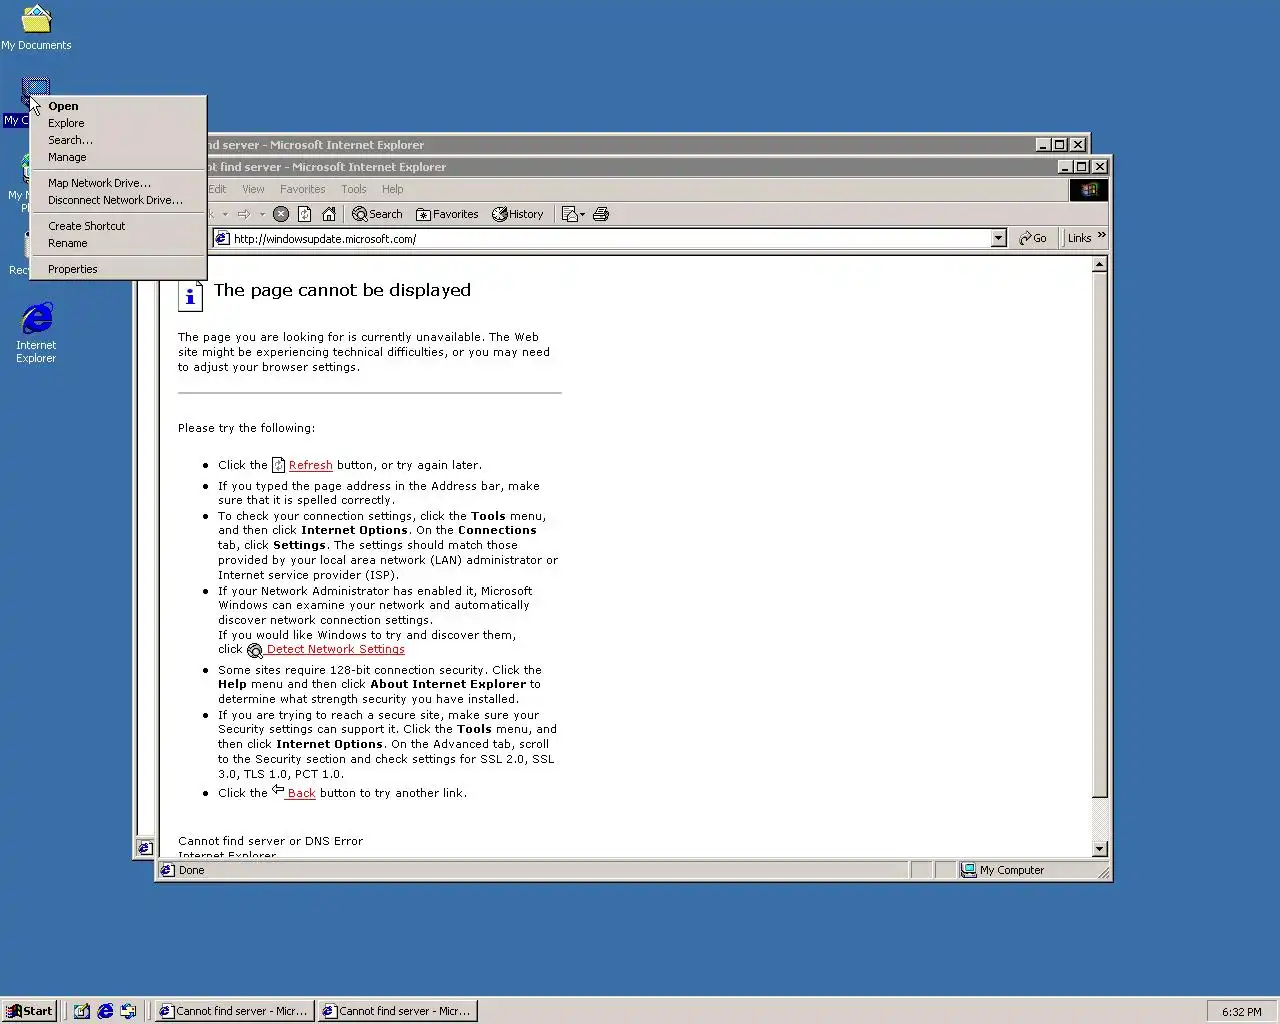The width and height of the screenshot is (1280, 1024).
Task: Open the Favorites pane toolbar button
Action: click(447, 214)
